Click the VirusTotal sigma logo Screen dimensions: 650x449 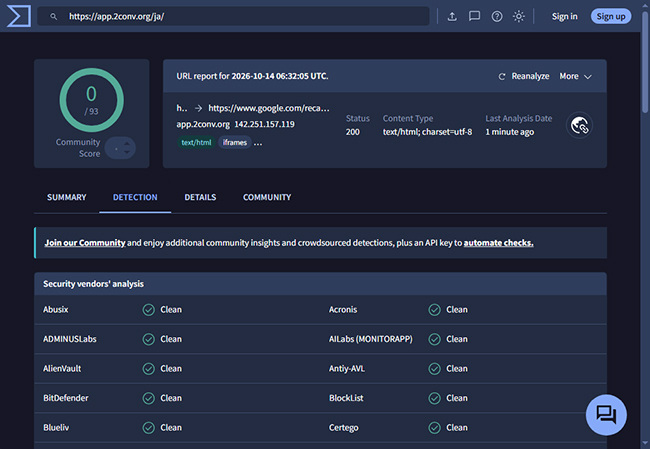(19, 16)
